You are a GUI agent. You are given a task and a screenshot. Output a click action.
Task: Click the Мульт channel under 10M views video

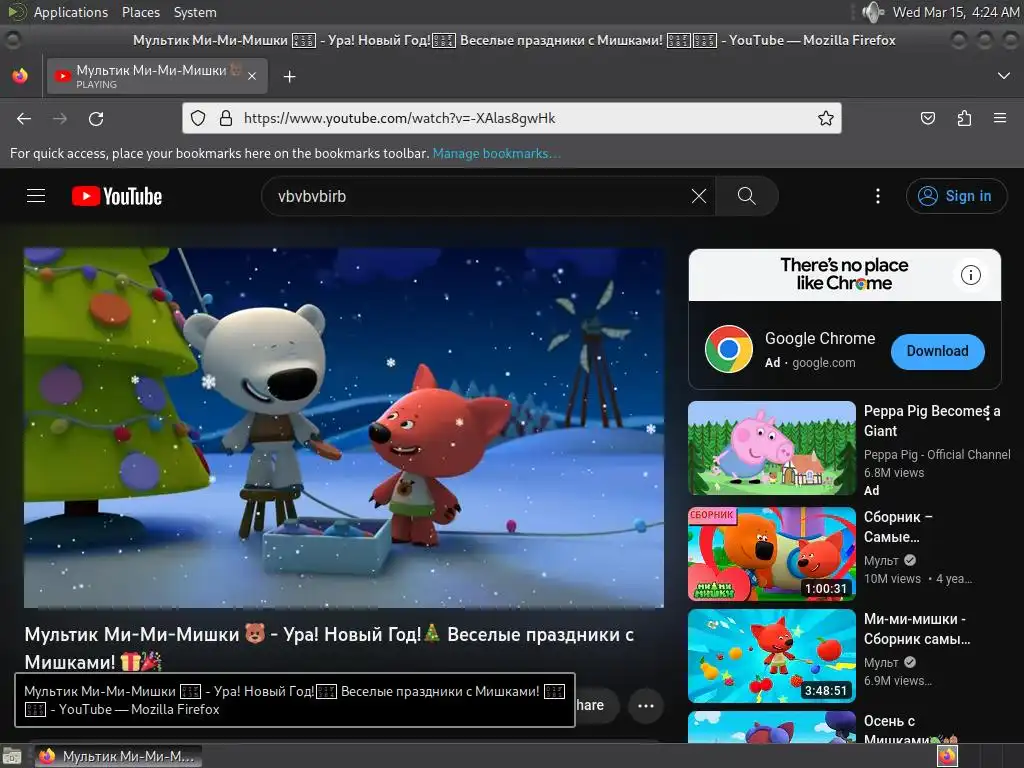click(881, 560)
